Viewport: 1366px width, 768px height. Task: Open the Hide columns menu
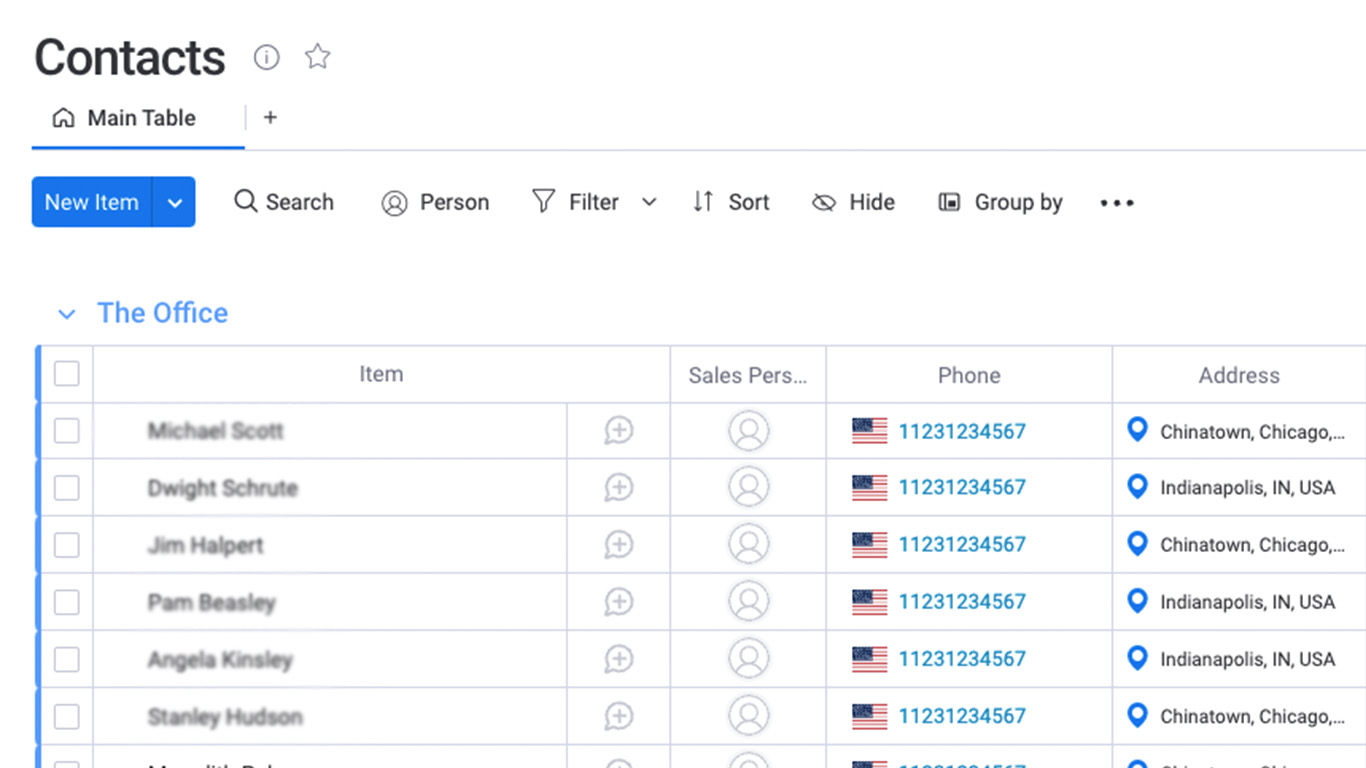(x=853, y=203)
